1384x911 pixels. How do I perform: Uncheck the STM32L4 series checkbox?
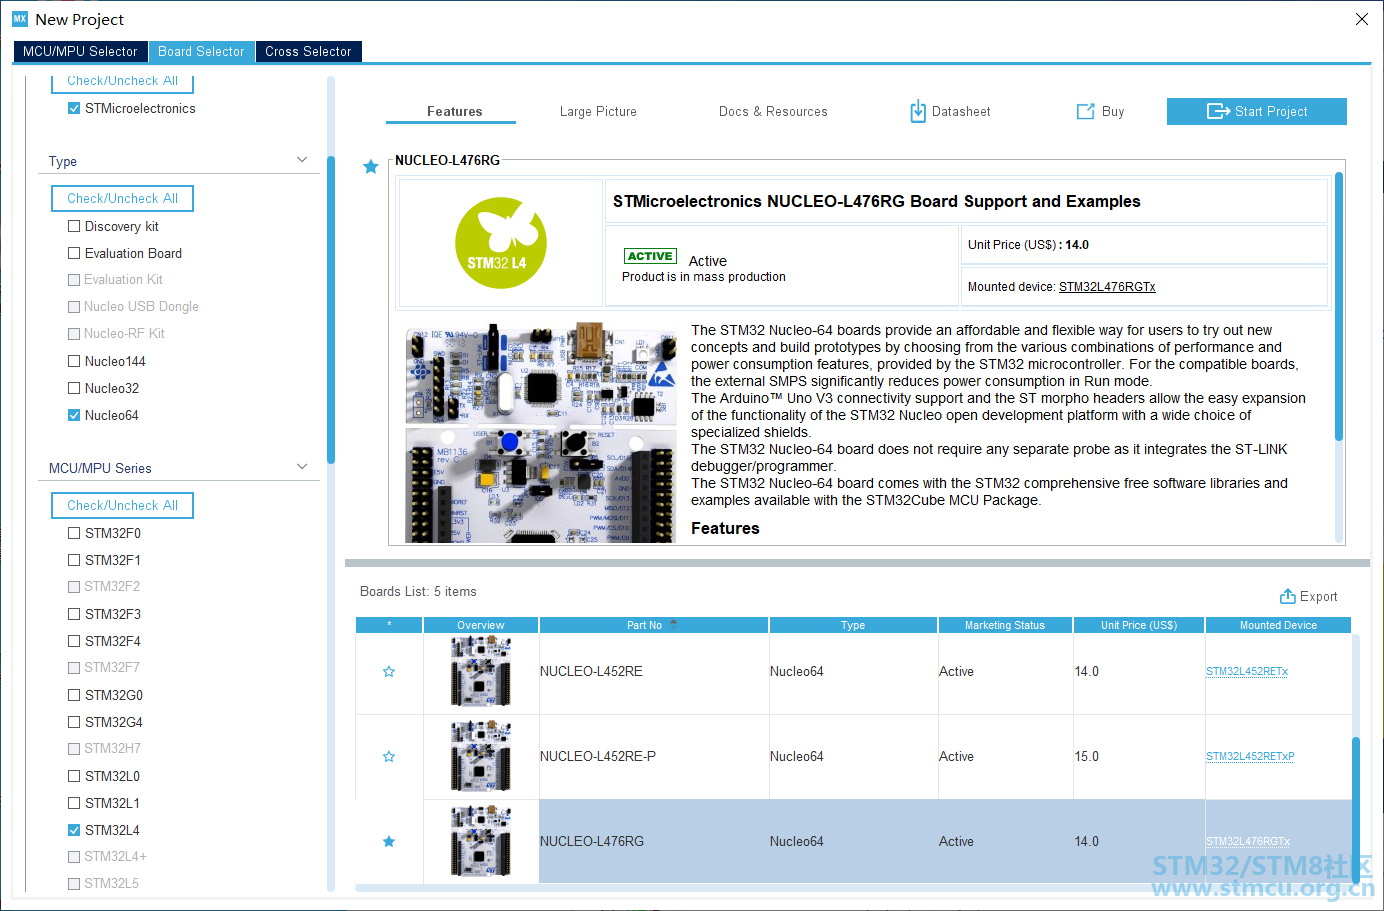click(x=74, y=830)
